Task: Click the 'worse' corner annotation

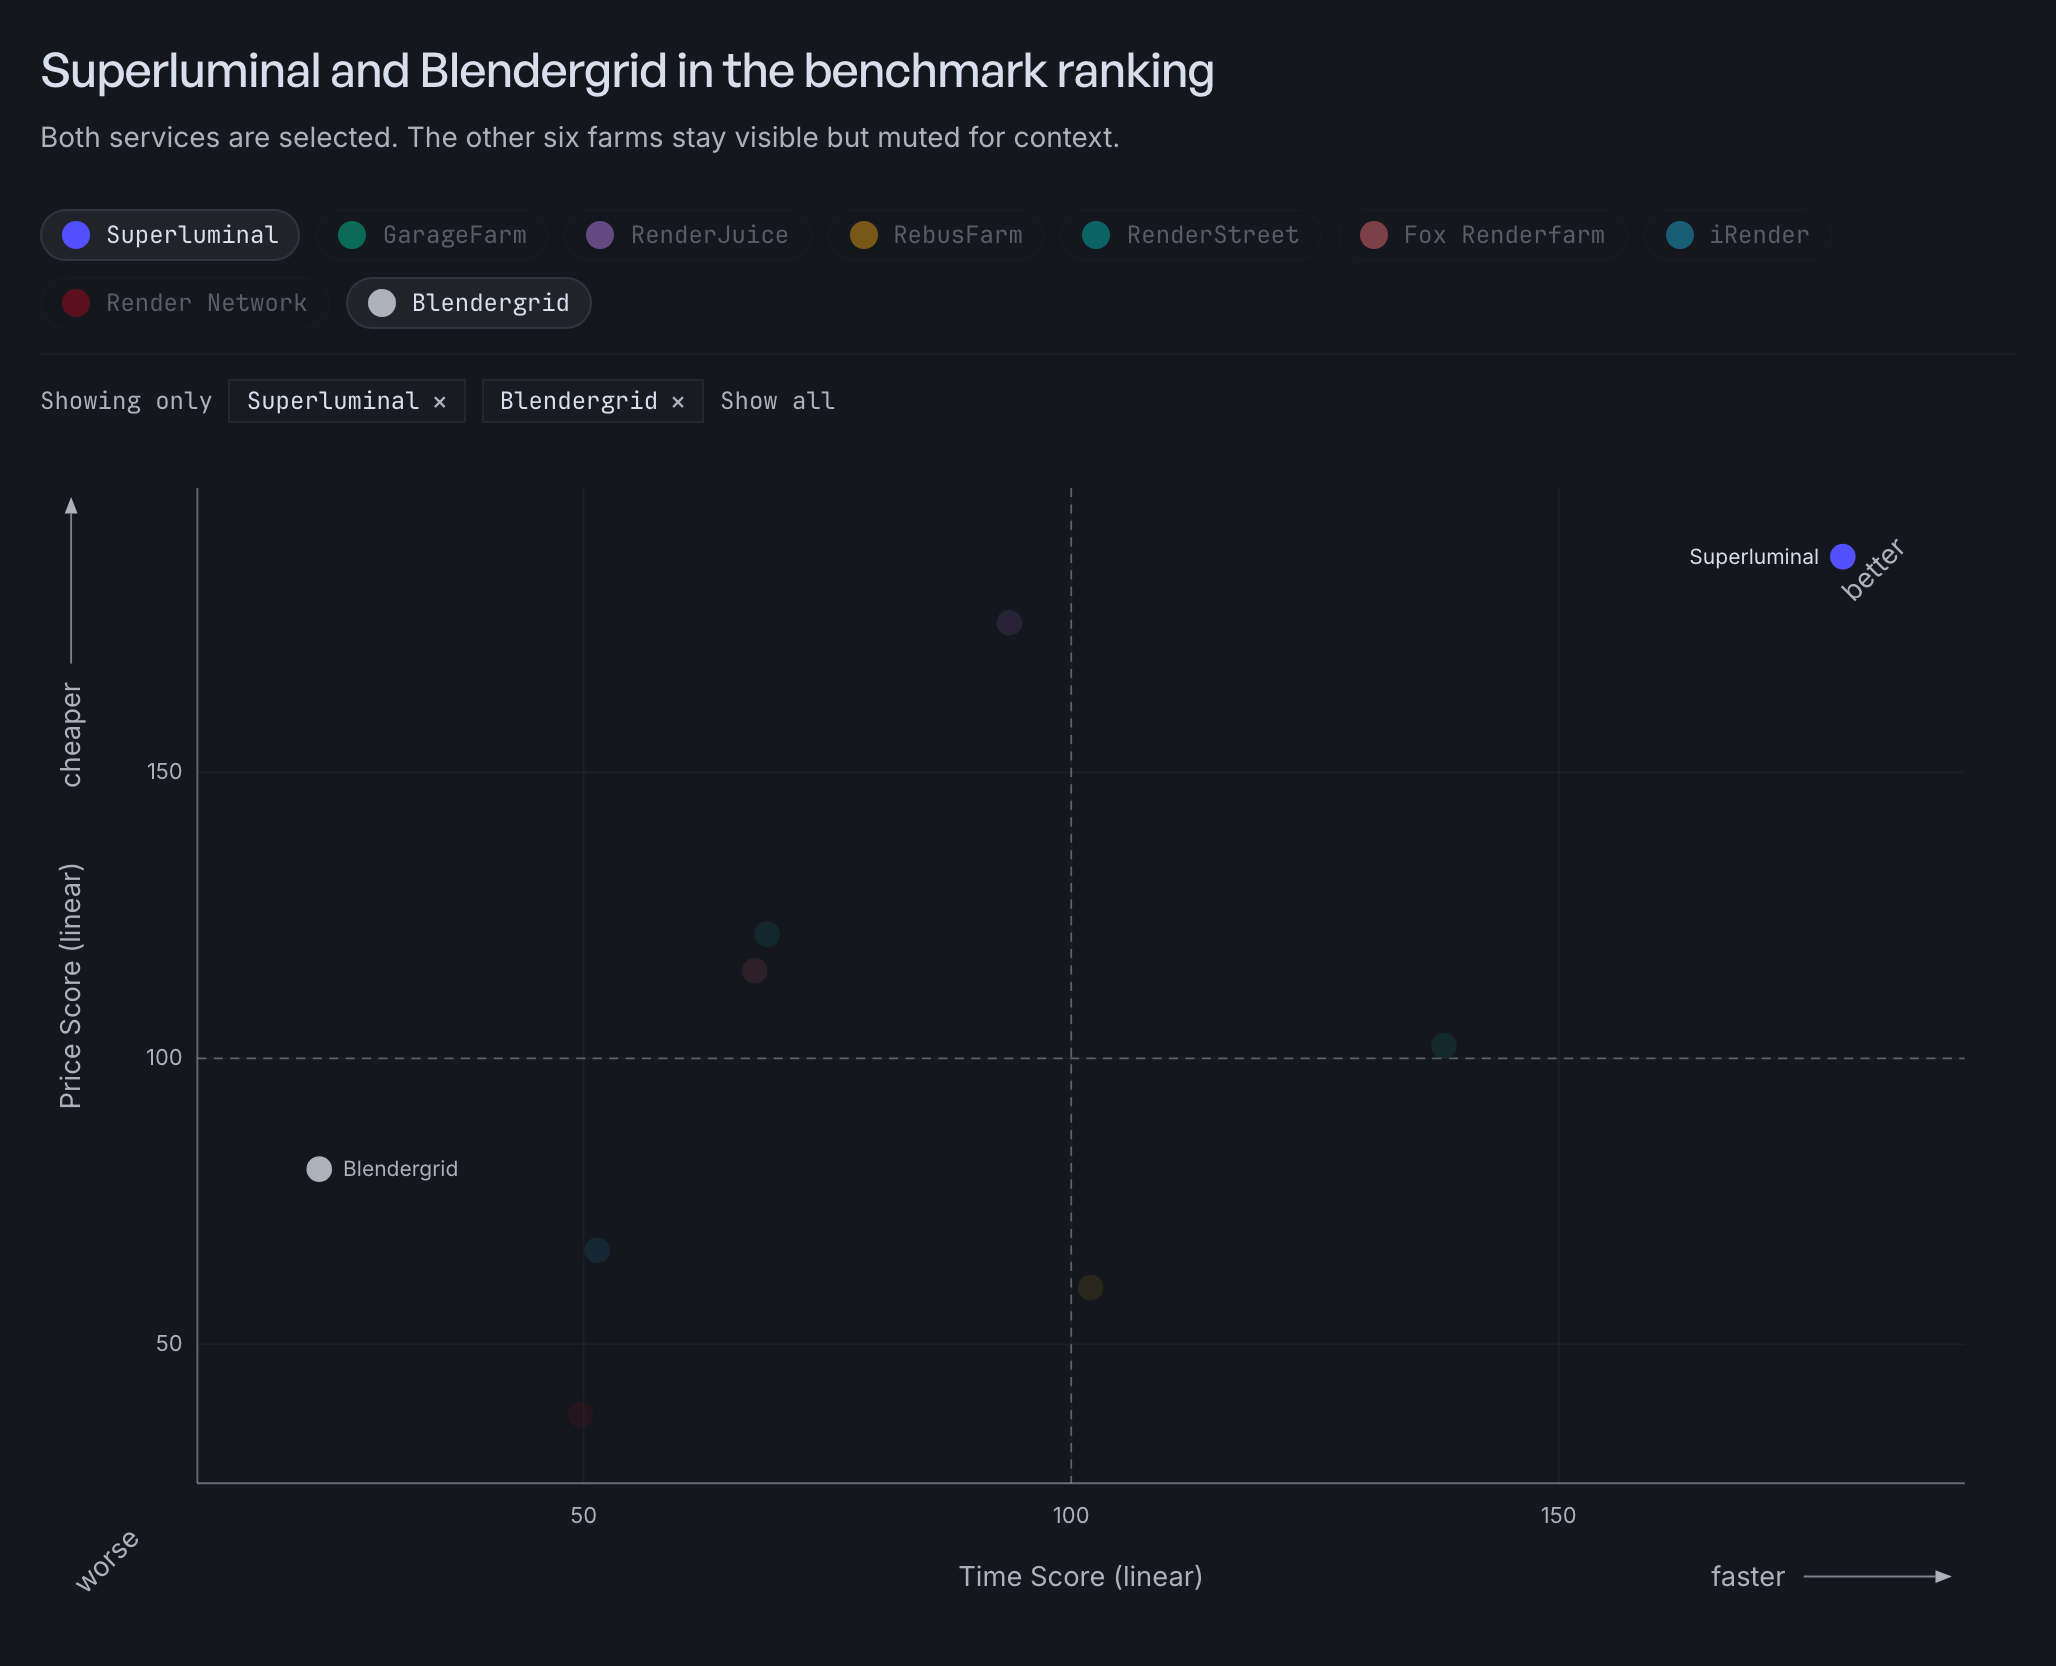Action: pos(107,1560)
